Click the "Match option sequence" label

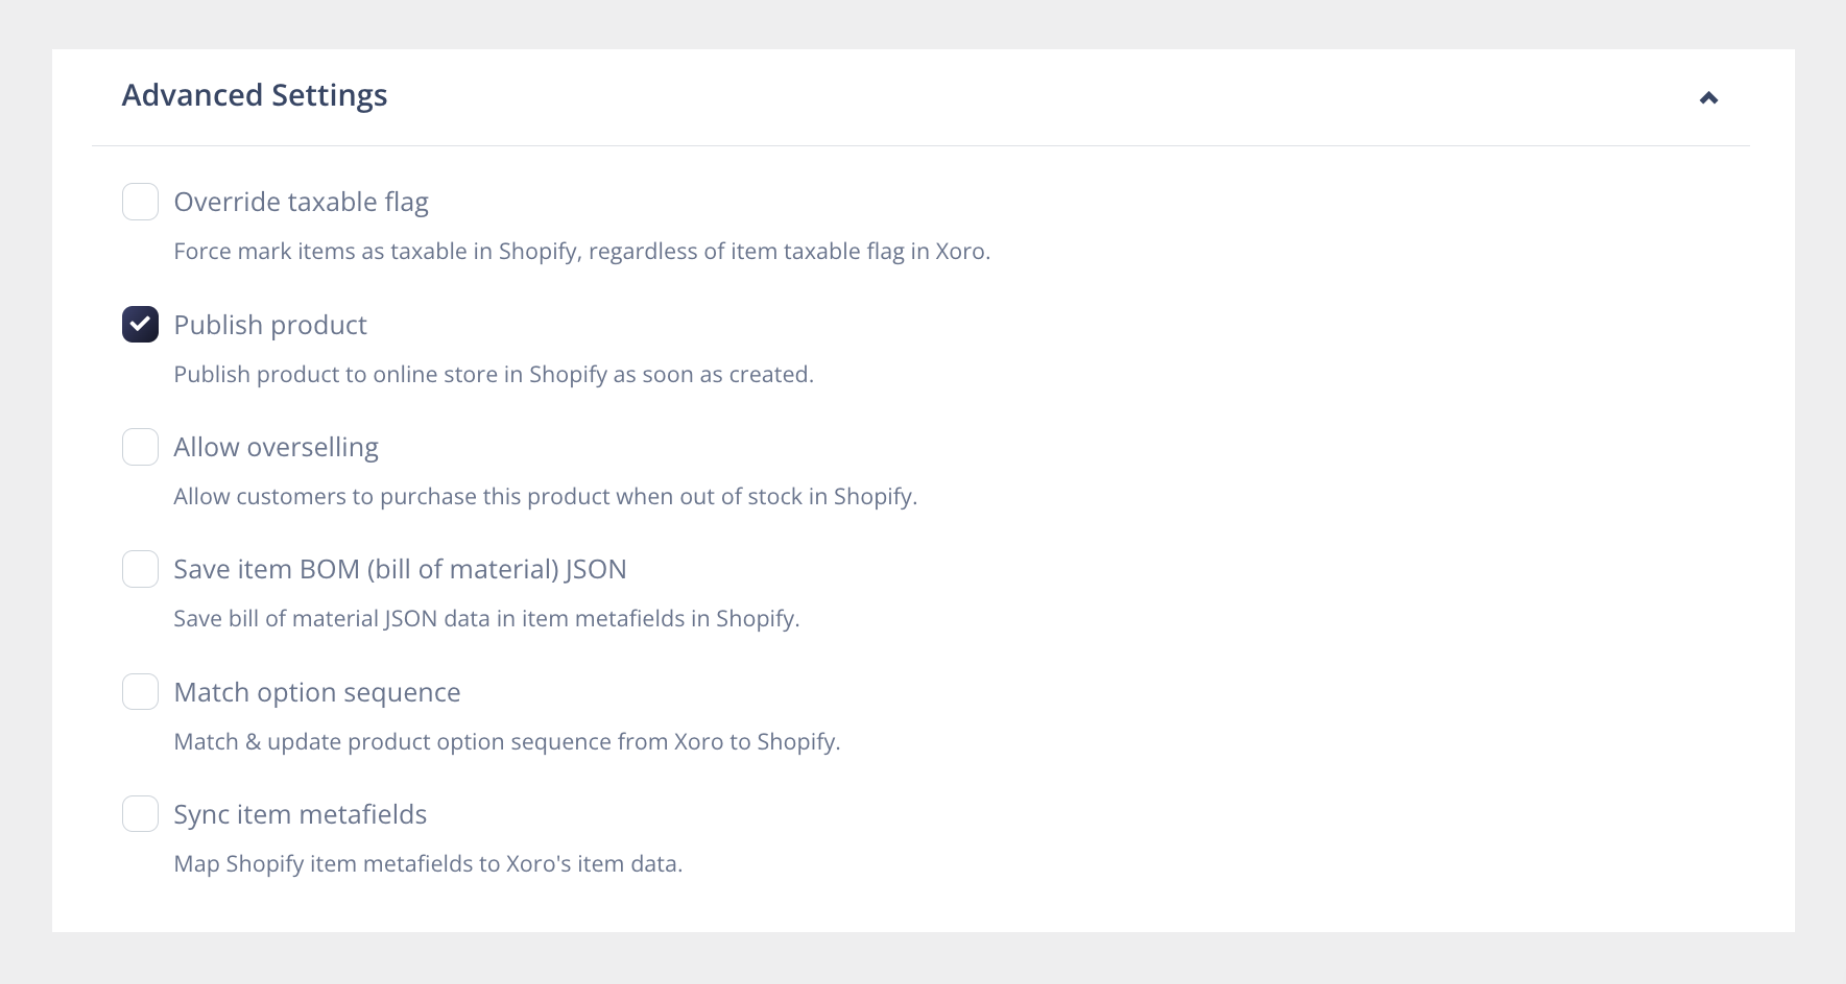click(317, 692)
